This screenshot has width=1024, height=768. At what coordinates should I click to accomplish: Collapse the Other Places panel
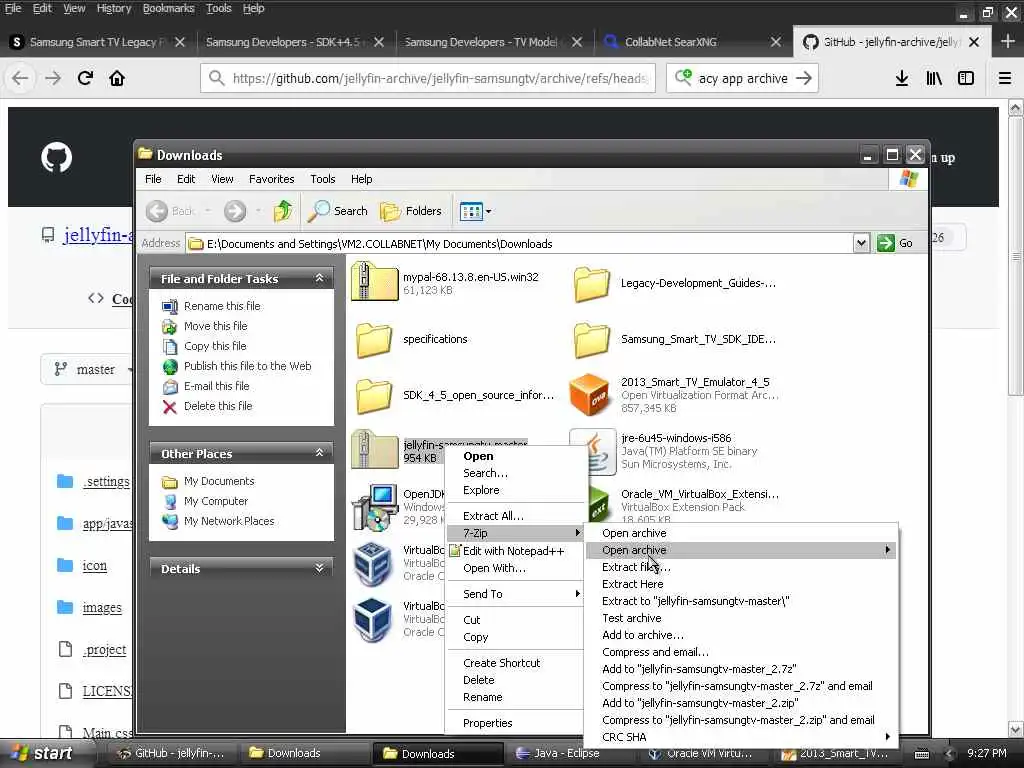pos(319,453)
